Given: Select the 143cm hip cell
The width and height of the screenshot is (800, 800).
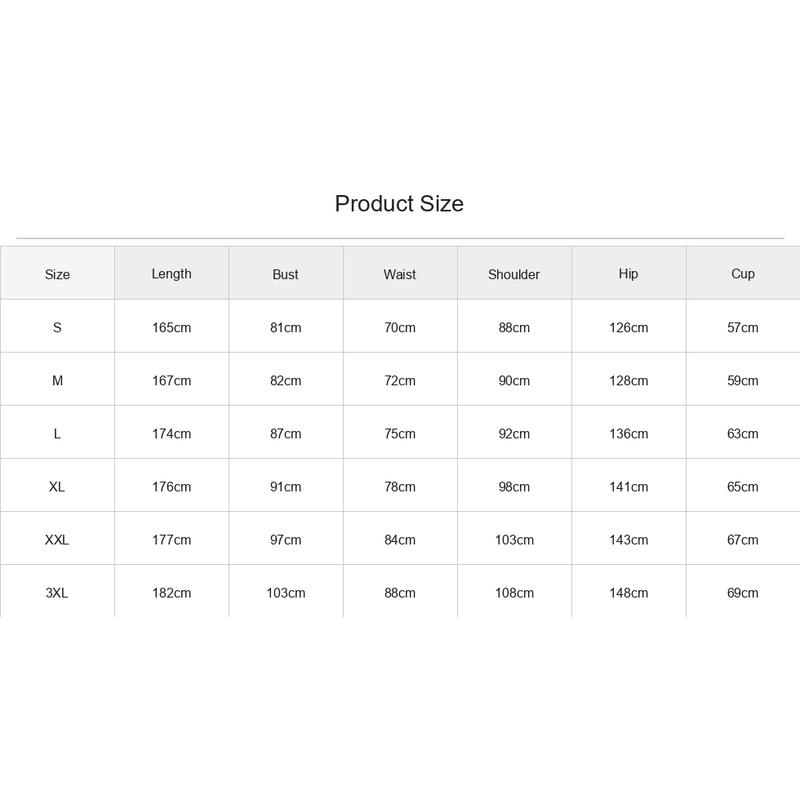Looking at the screenshot, I should [628, 540].
